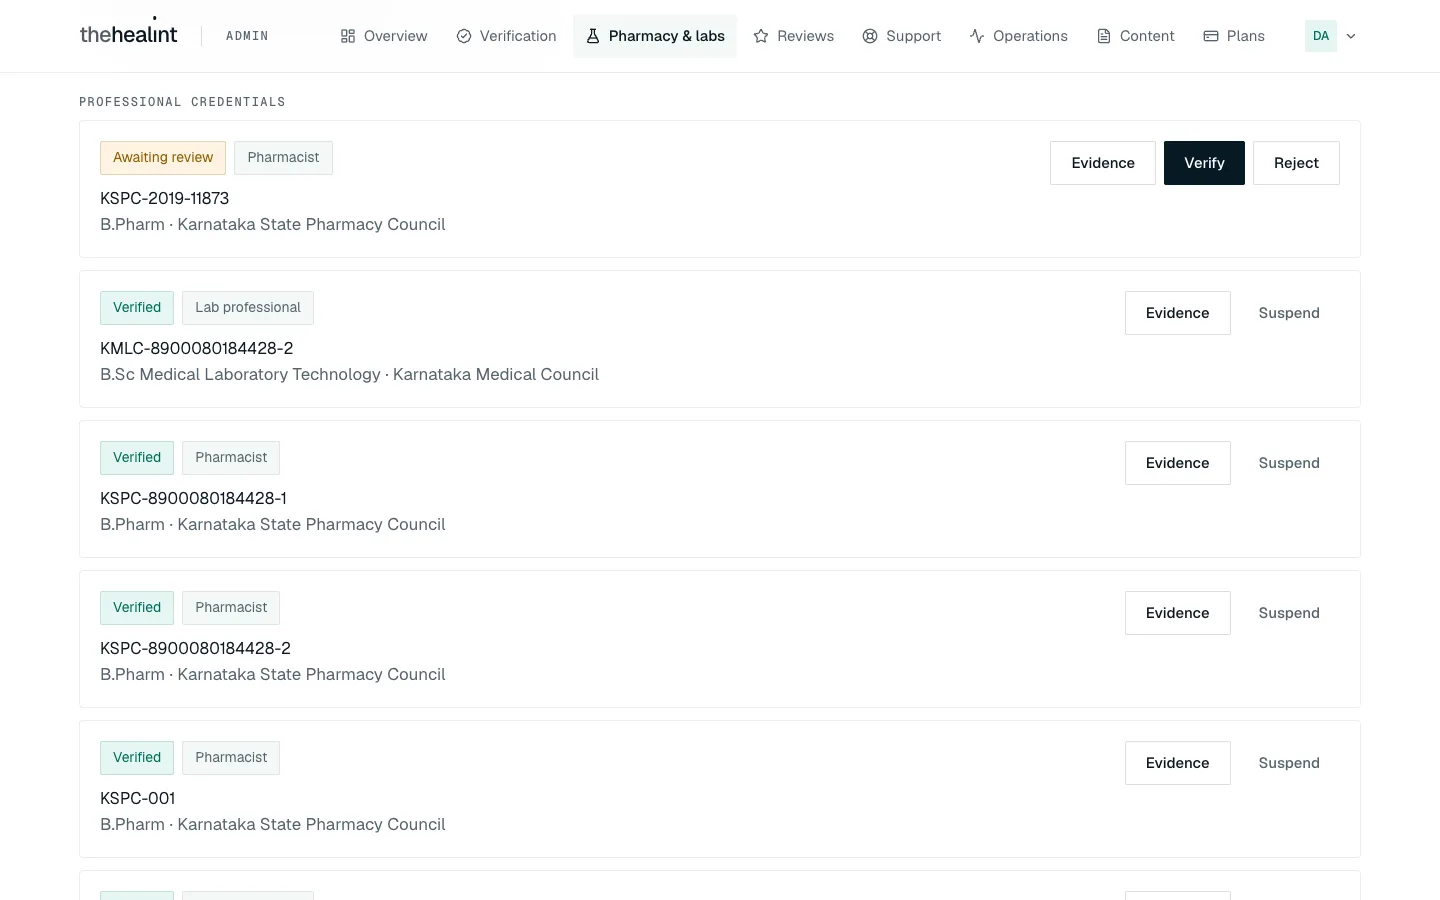Click the Verification checkmark icon
The width and height of the screenshot is (1440, 900).
(x=464, y=36)
